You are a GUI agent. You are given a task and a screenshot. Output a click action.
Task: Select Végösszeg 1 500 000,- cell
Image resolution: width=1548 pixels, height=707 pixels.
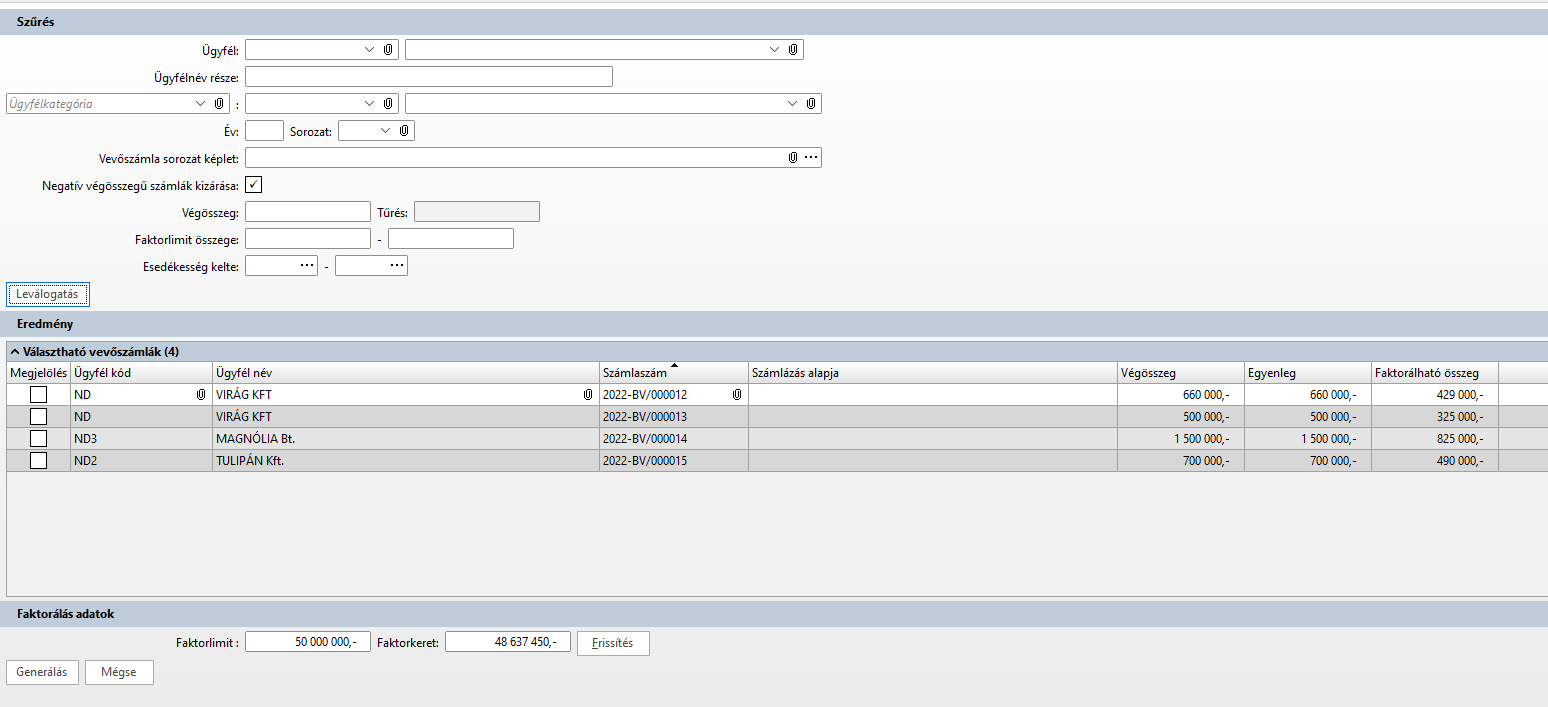pyautogui.click(x=1181, y=439)
